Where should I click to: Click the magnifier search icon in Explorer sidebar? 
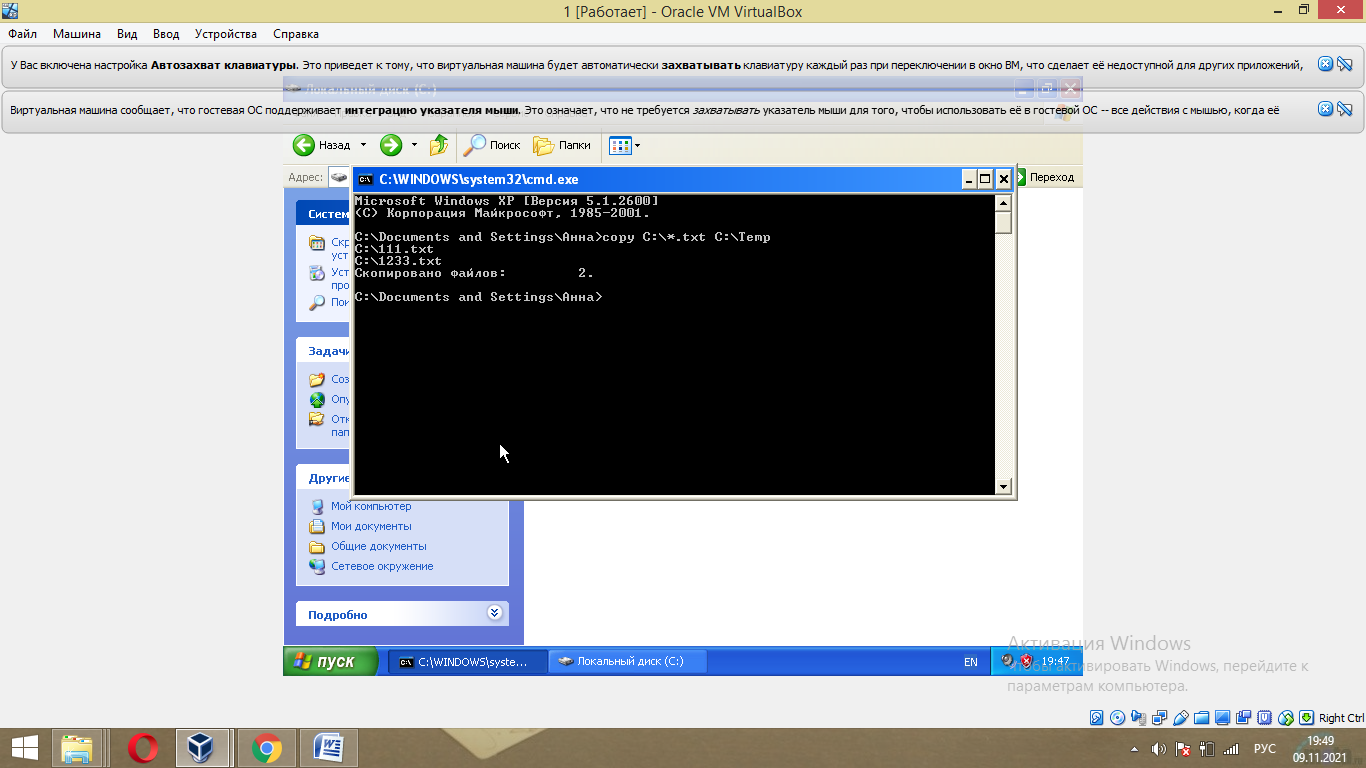pos(317,302)
